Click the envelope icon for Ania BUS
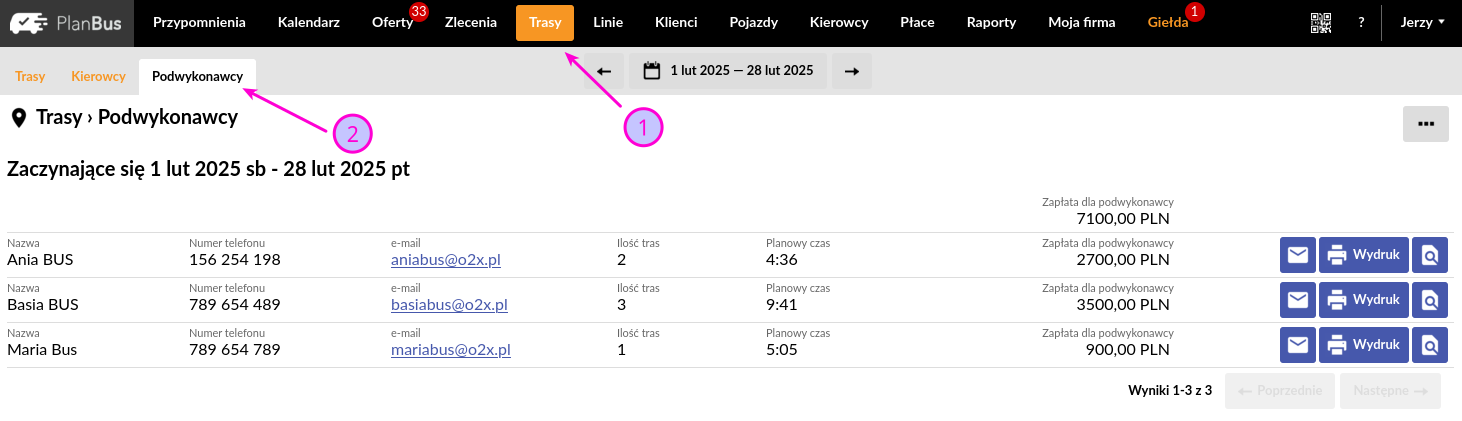 click(1298, 255)
